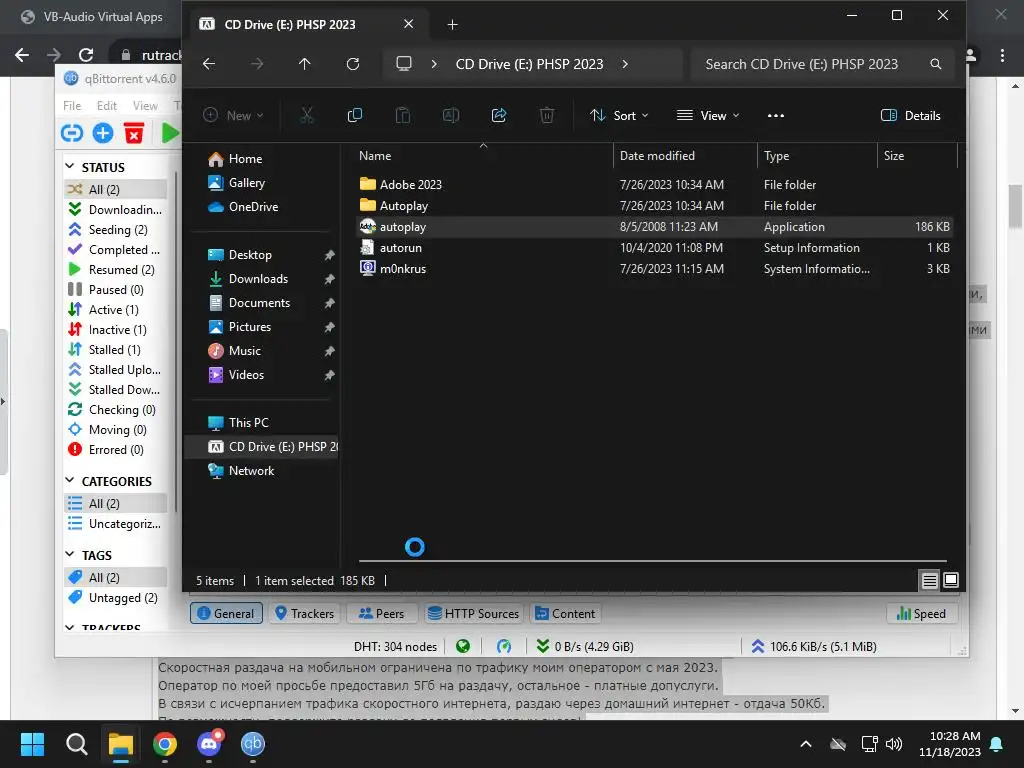
Task: Expand chevron before CD Drive in address bar
Action: [434, 64]
